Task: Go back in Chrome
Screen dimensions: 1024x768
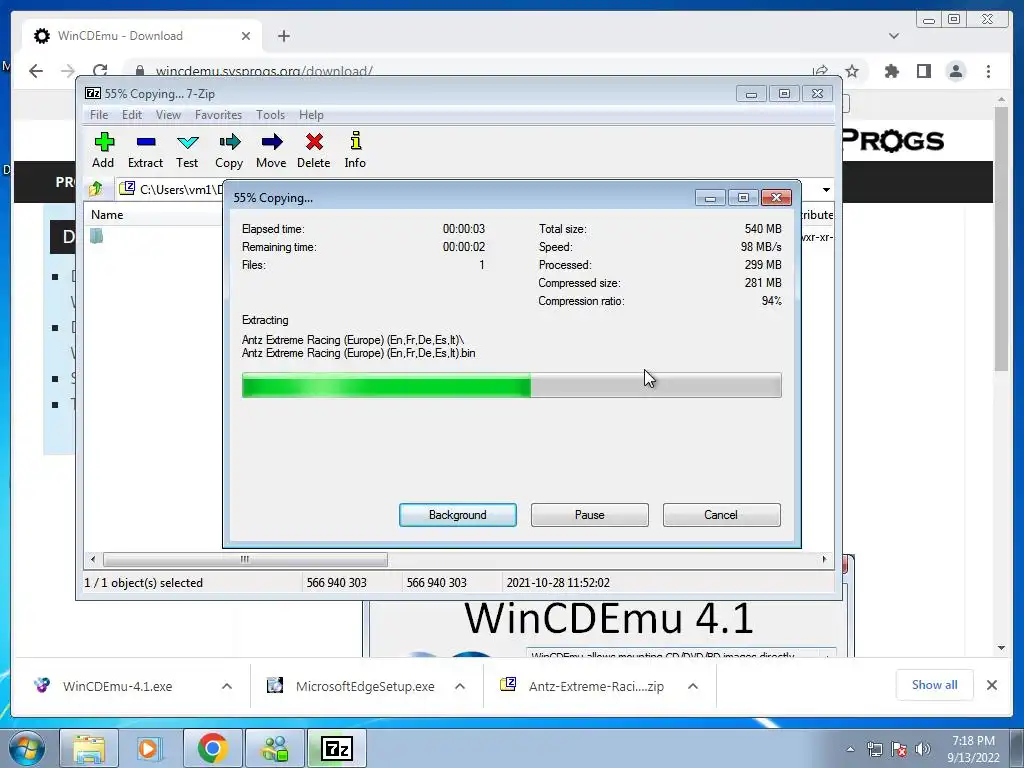Action: click(36, 71)
